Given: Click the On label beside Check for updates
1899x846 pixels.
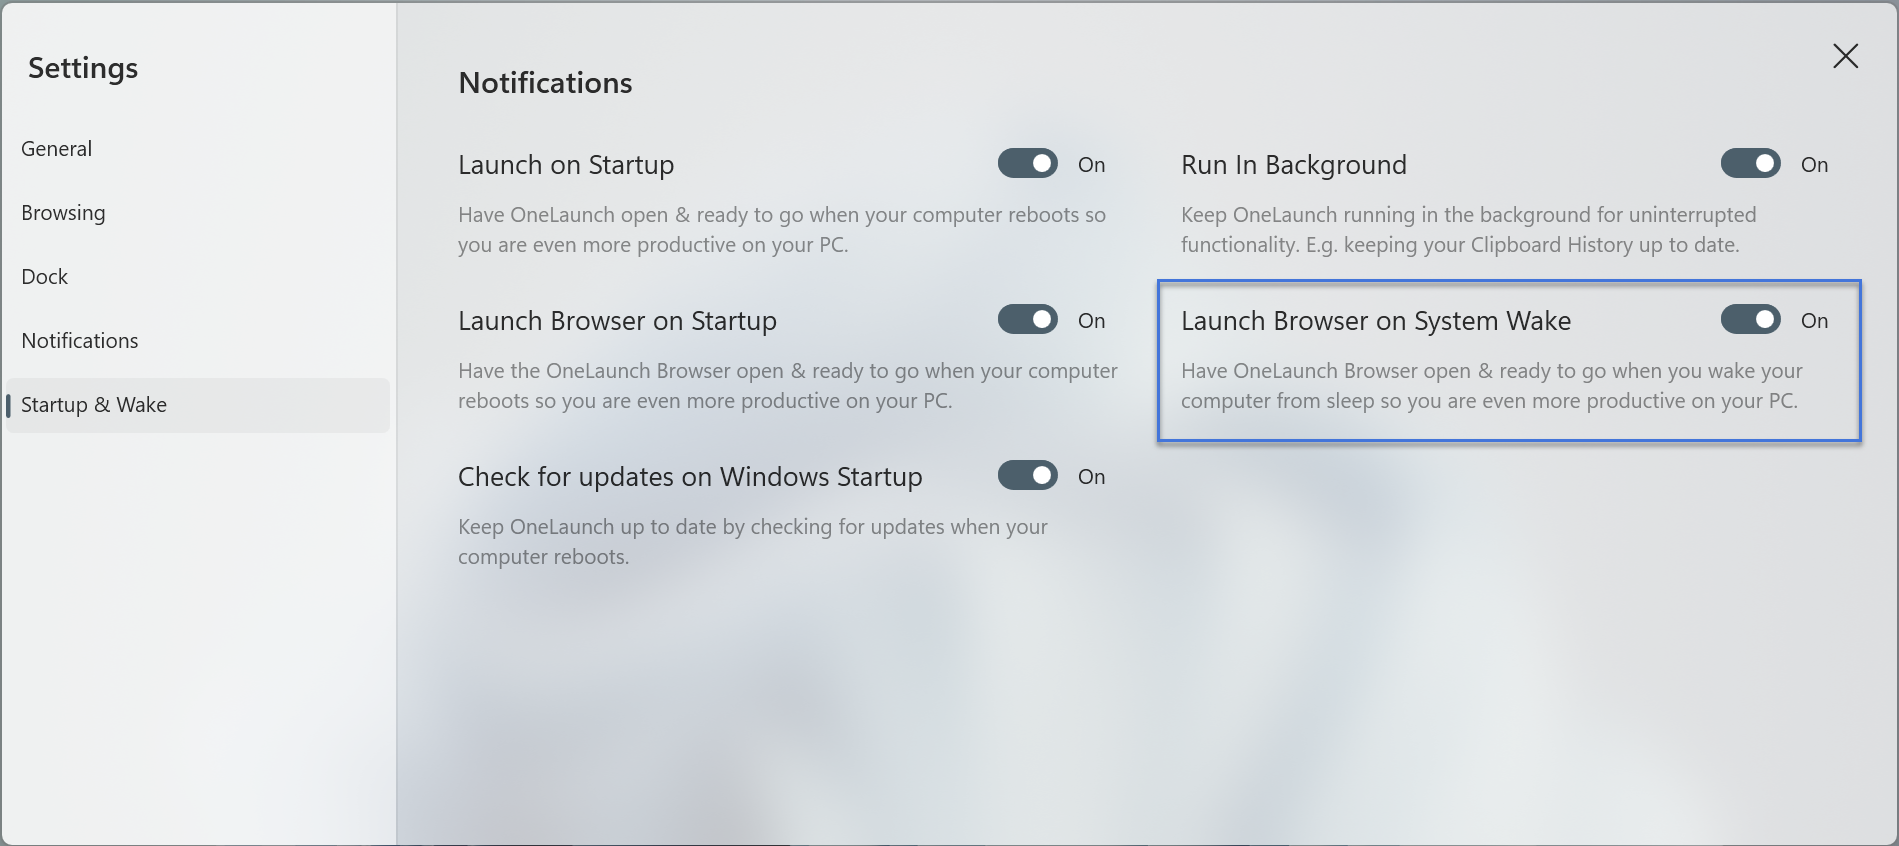Looking at the screenshot, I should 1091,477.
